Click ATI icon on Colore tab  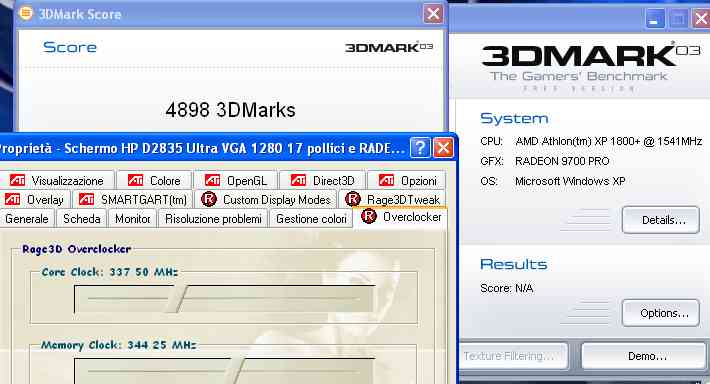pyautogui.click(x=135, y=180)
